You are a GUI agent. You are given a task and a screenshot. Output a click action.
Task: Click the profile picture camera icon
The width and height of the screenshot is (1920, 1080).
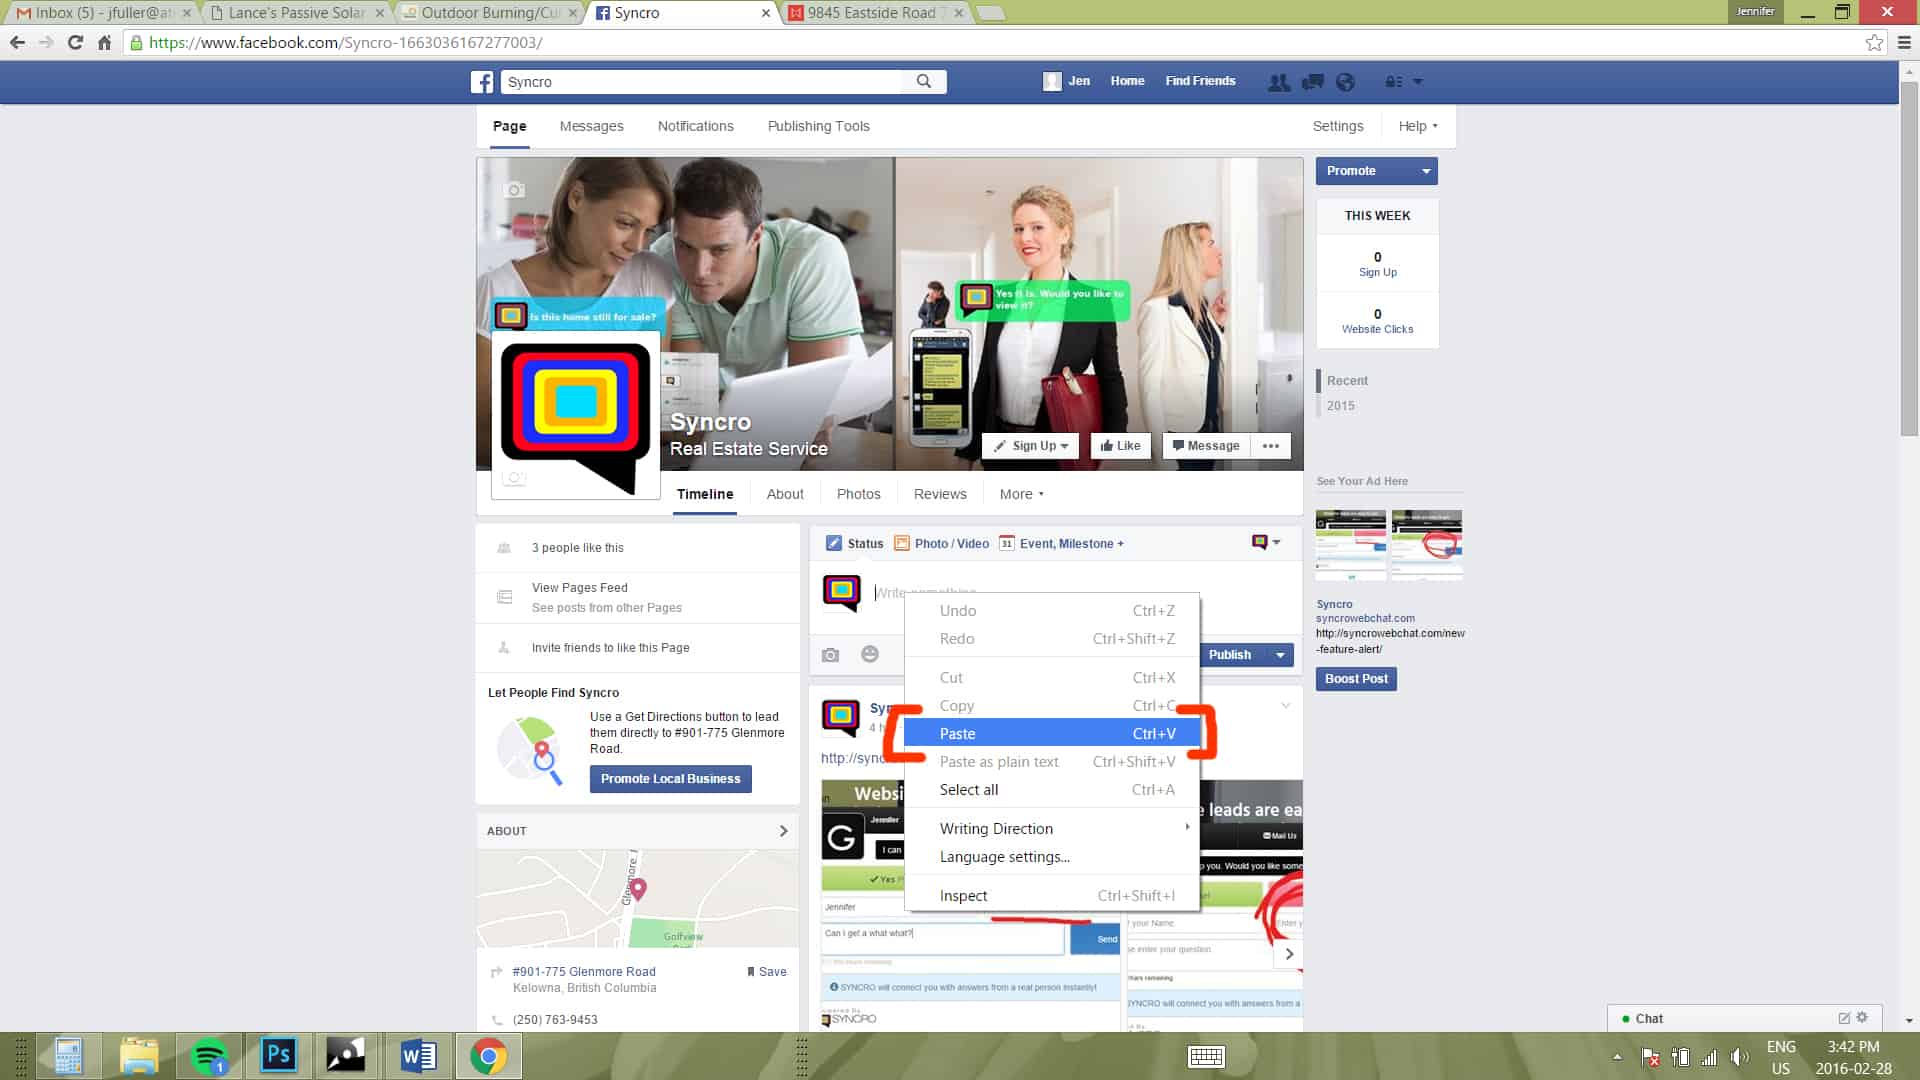tap(514, 478)
